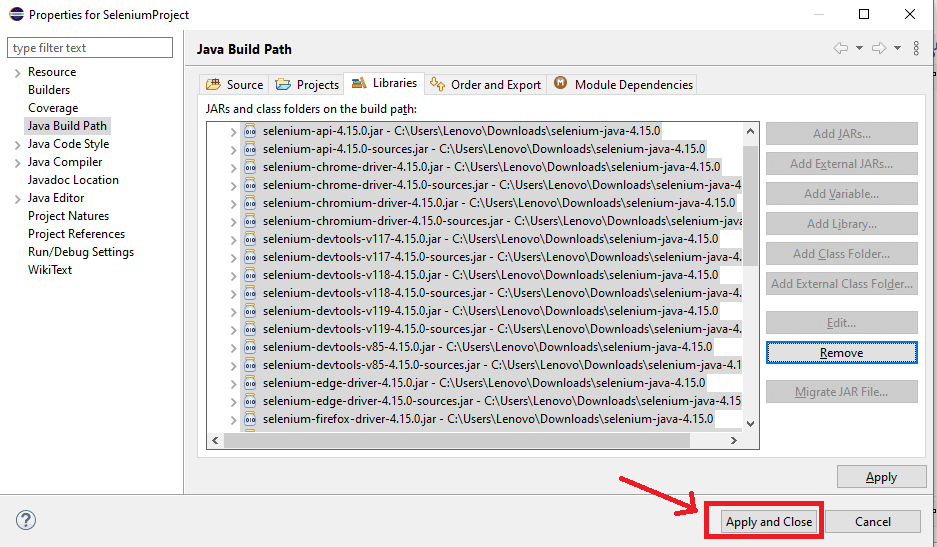
Task: Switch to the Projects tab
Action: 307,85
